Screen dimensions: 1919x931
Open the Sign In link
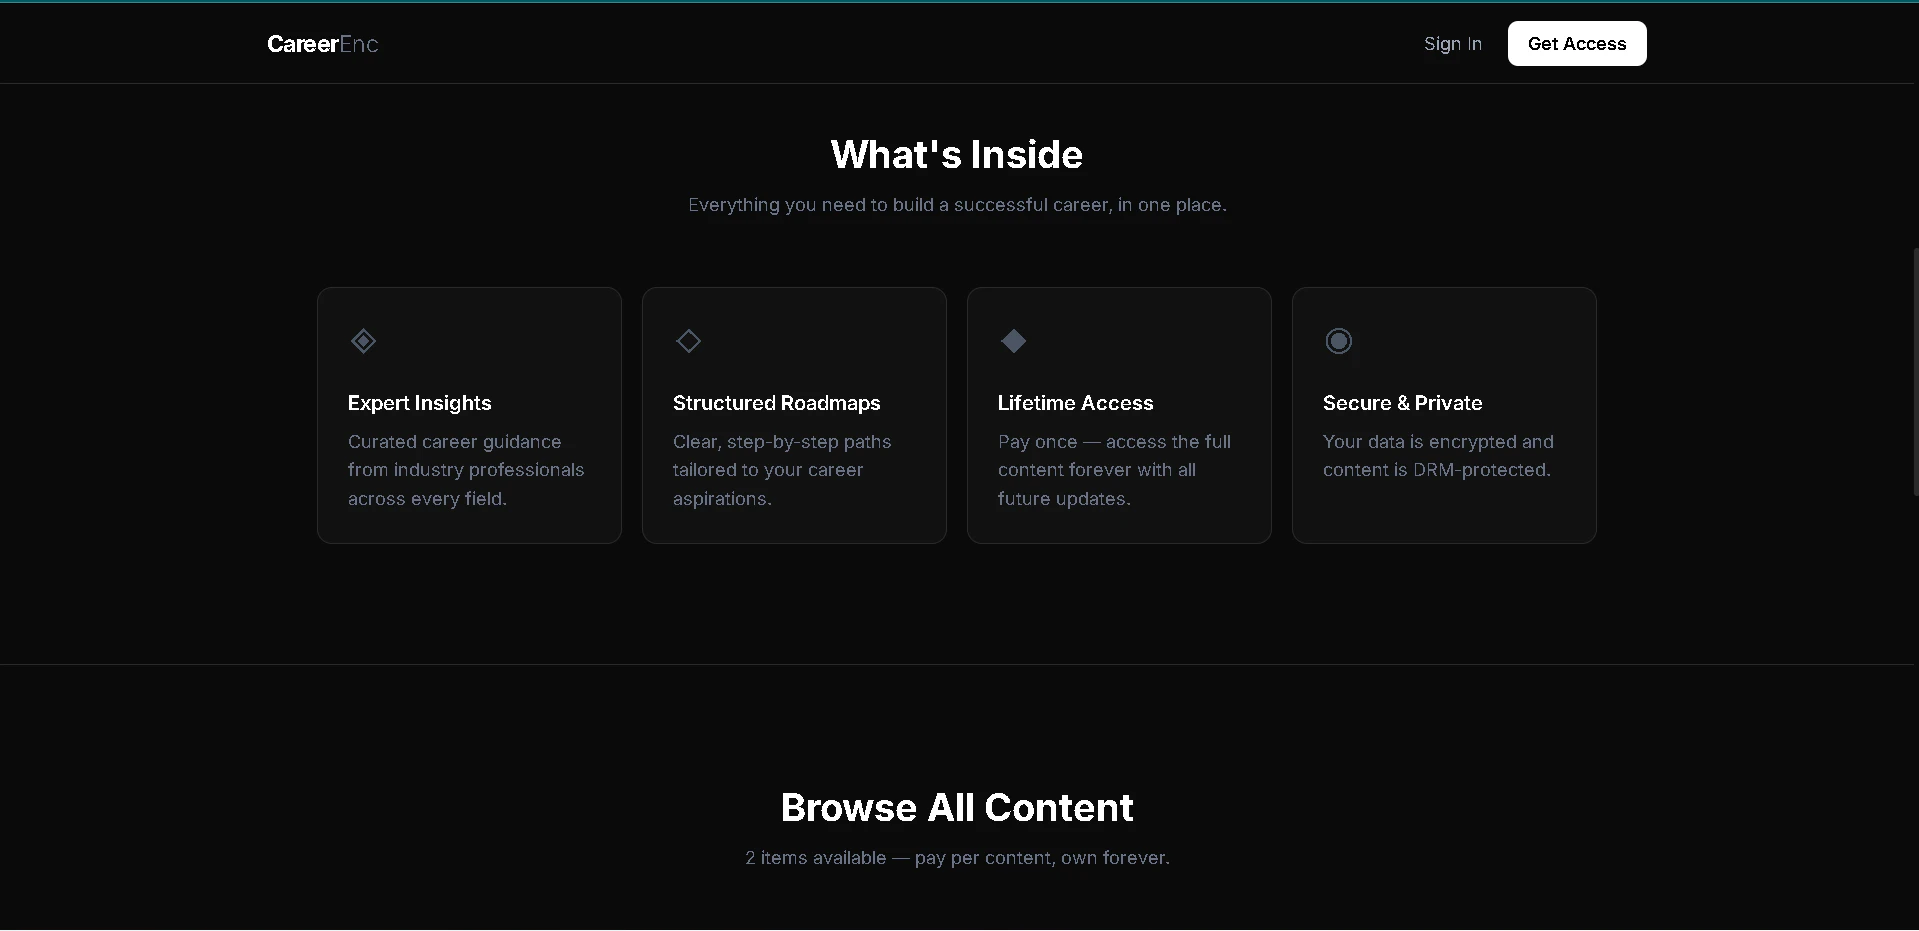tap(1453, 44)
